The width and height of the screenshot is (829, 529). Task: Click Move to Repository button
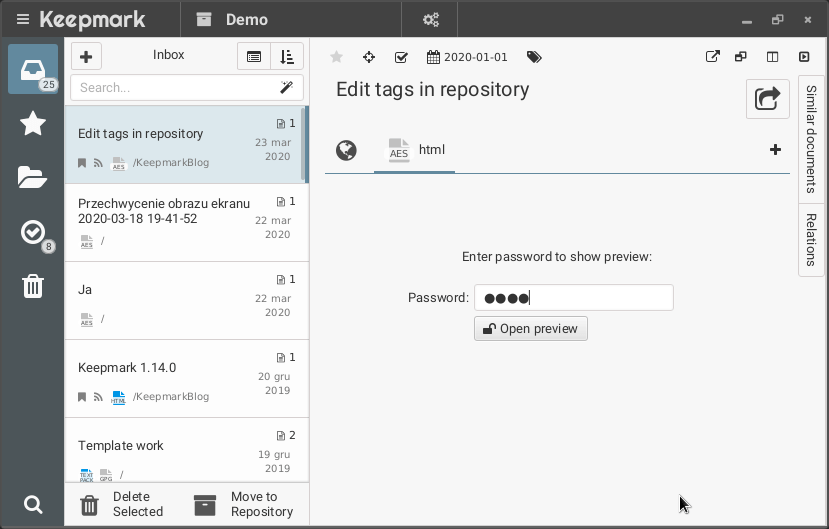[x=244, y=504]
